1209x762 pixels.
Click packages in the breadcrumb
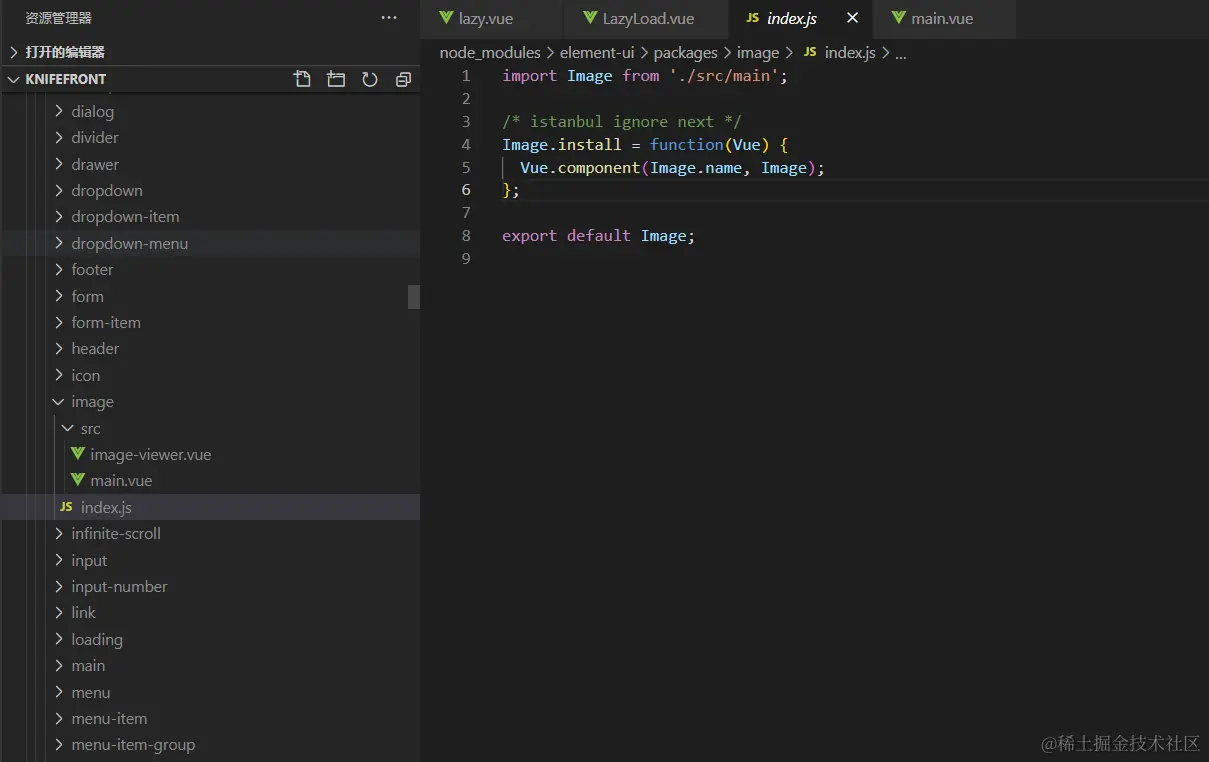686,52
